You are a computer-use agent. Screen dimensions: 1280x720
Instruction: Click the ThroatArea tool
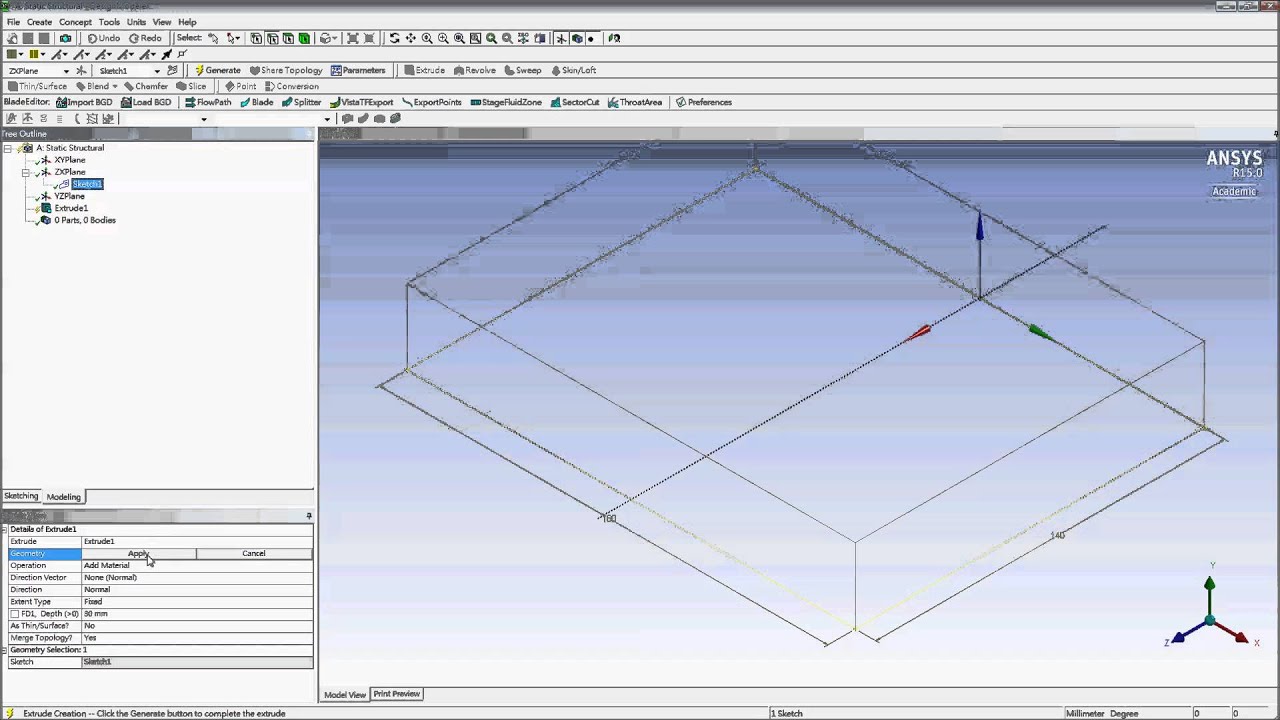coord(635,102)
